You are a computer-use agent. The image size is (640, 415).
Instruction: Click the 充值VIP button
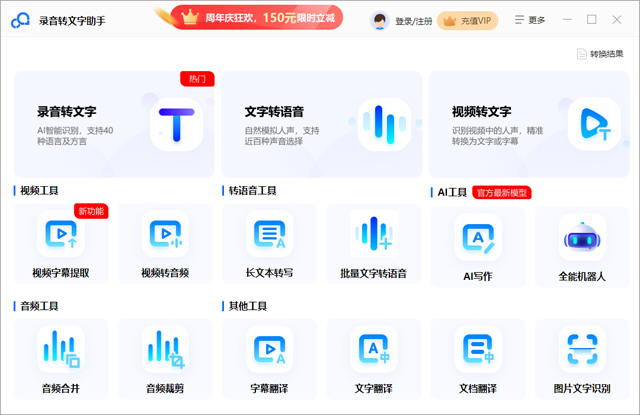467,20
